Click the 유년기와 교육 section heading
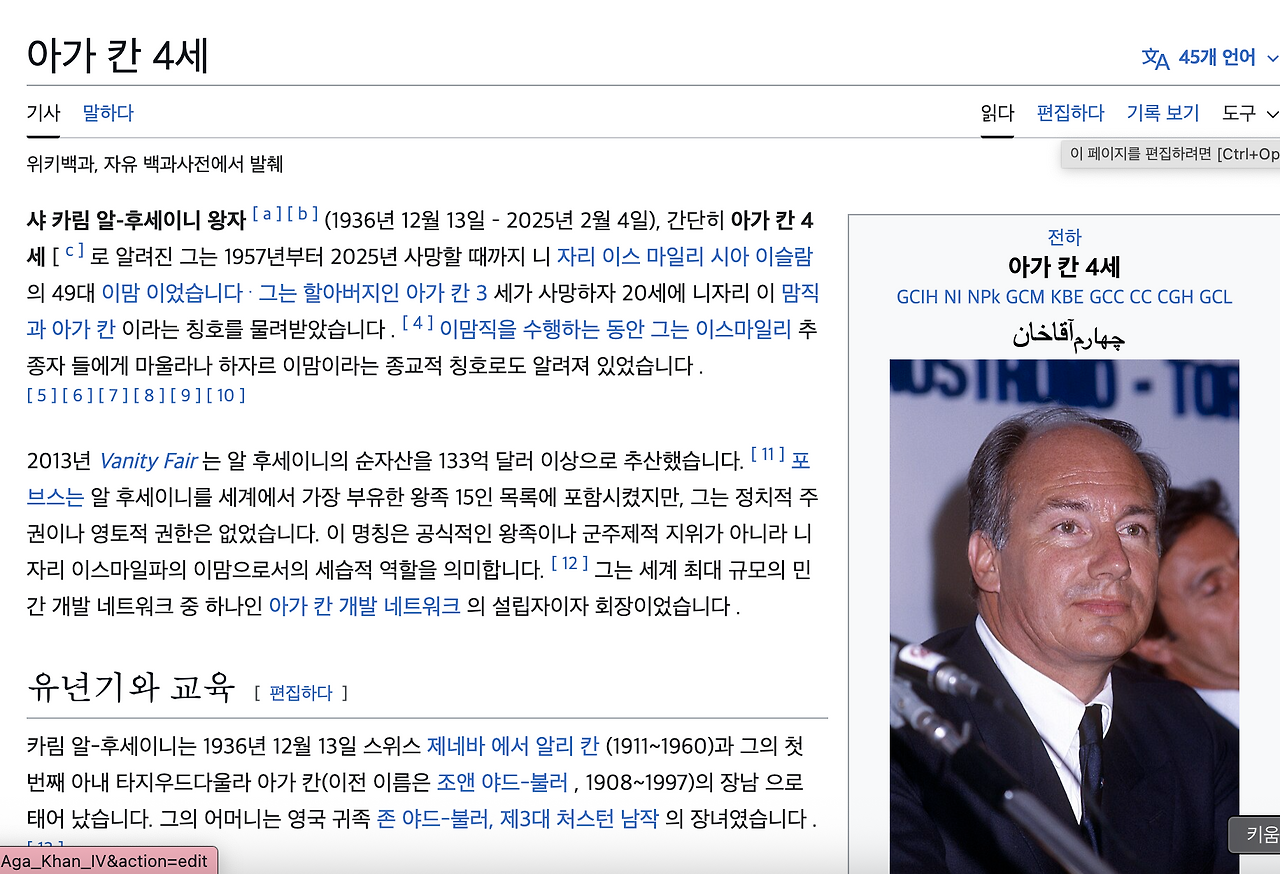Viewport: 1280px width, 874px height. point(131,688)
